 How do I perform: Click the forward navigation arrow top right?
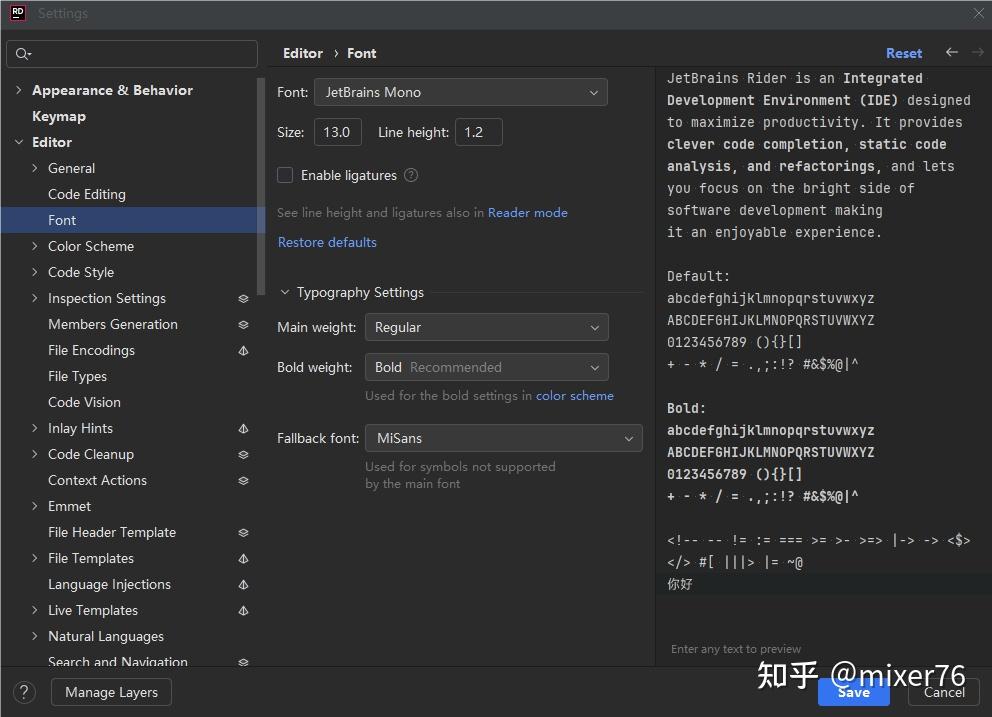977,52
